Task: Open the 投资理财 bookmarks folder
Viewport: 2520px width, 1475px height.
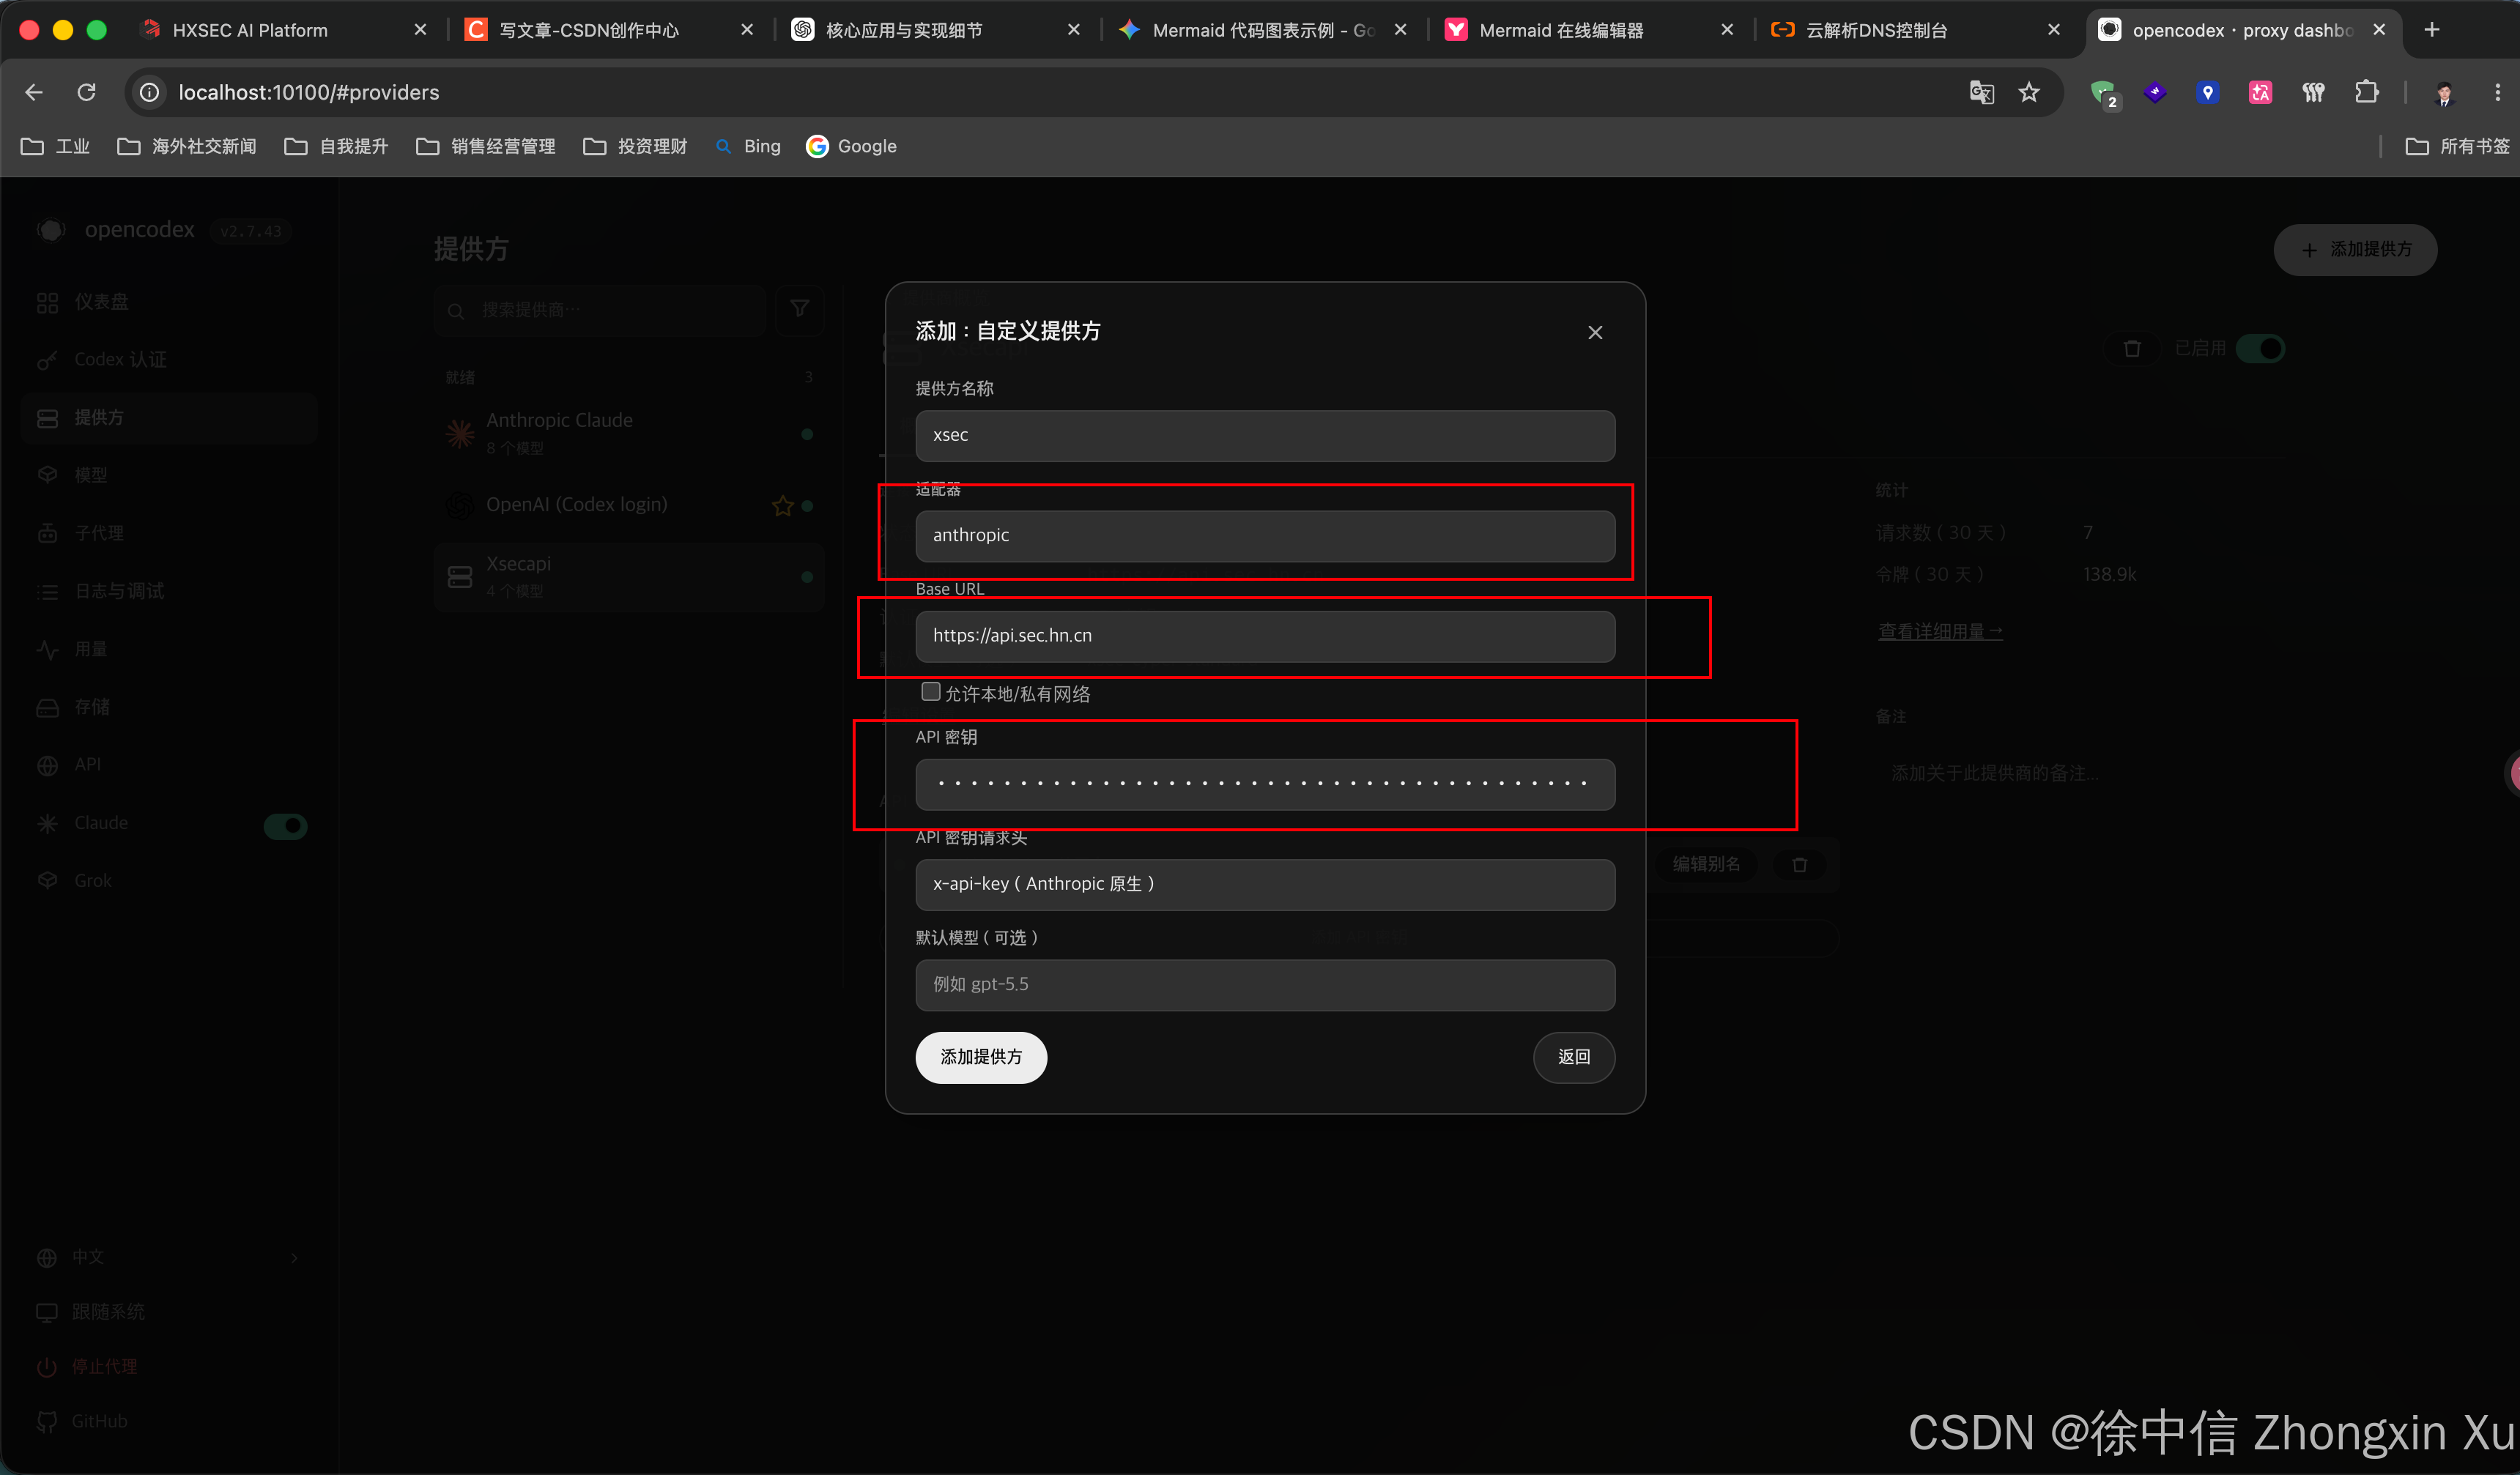Action: pos(635,146)
